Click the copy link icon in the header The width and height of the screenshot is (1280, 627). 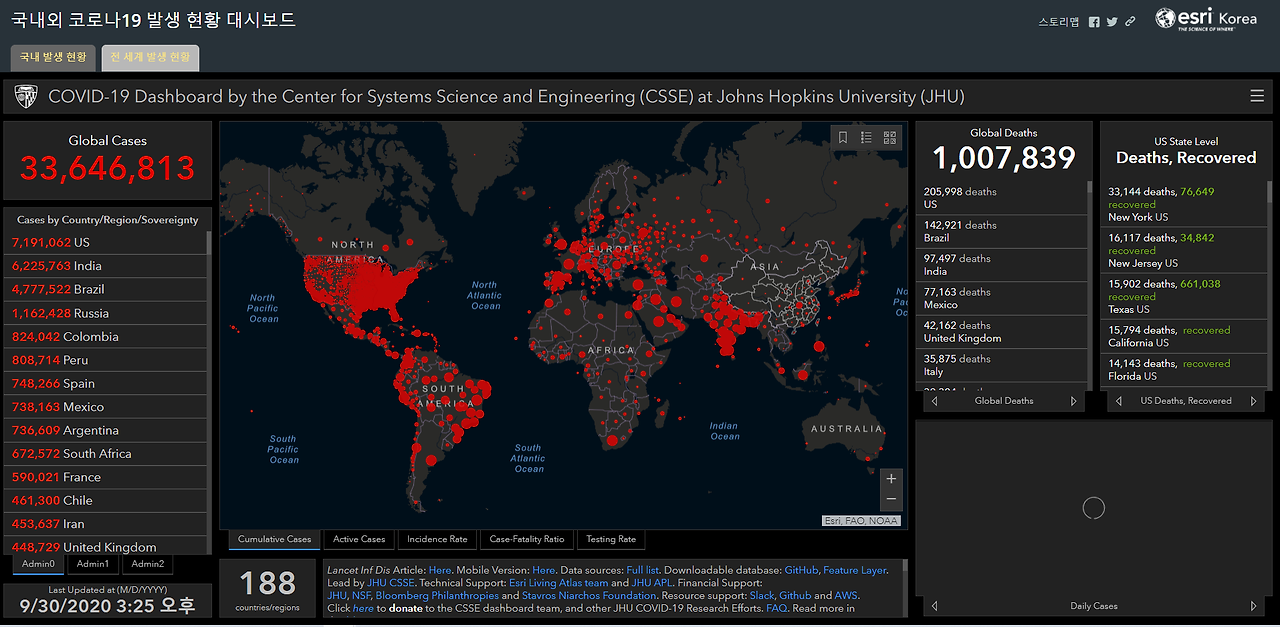[x=1129, y=21]
